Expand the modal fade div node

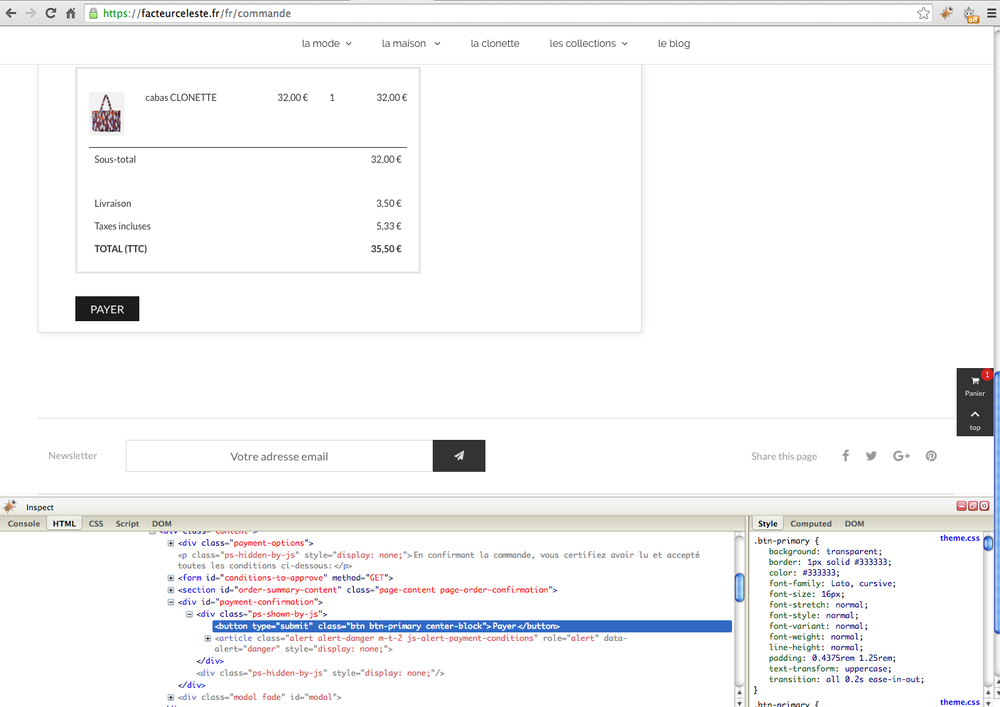tap(171, 697)
